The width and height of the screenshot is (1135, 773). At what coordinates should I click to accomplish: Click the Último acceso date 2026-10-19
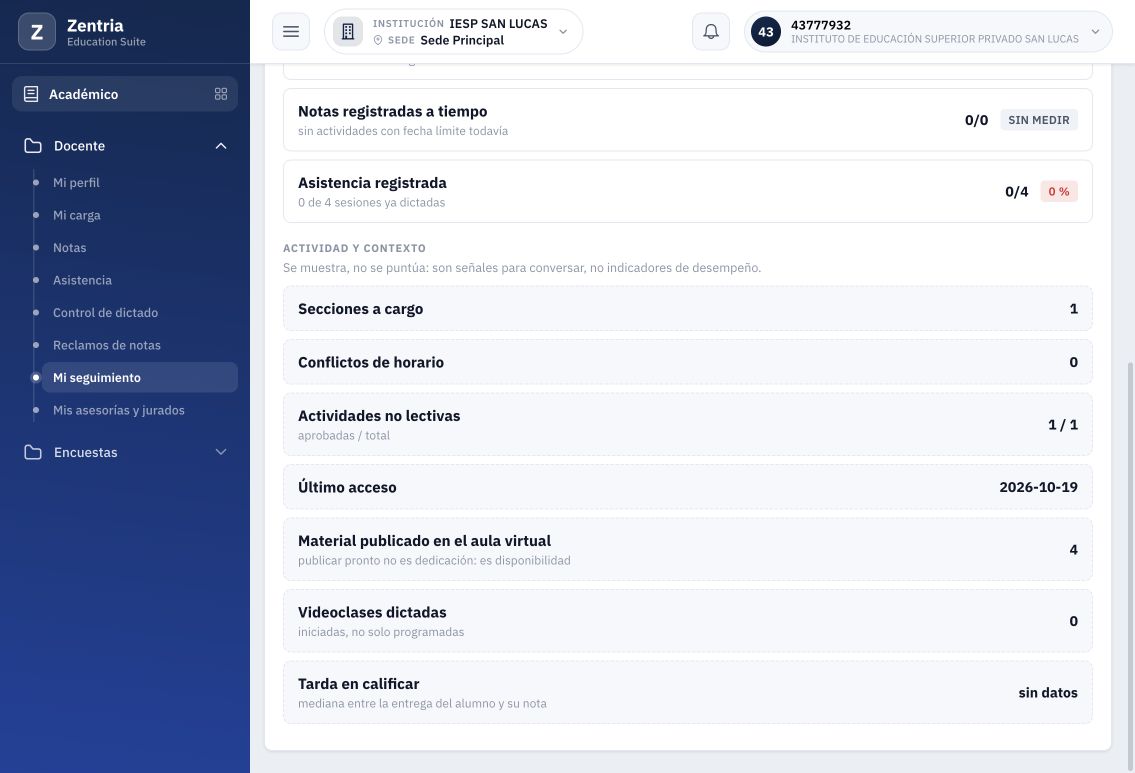click(1038, 487)
